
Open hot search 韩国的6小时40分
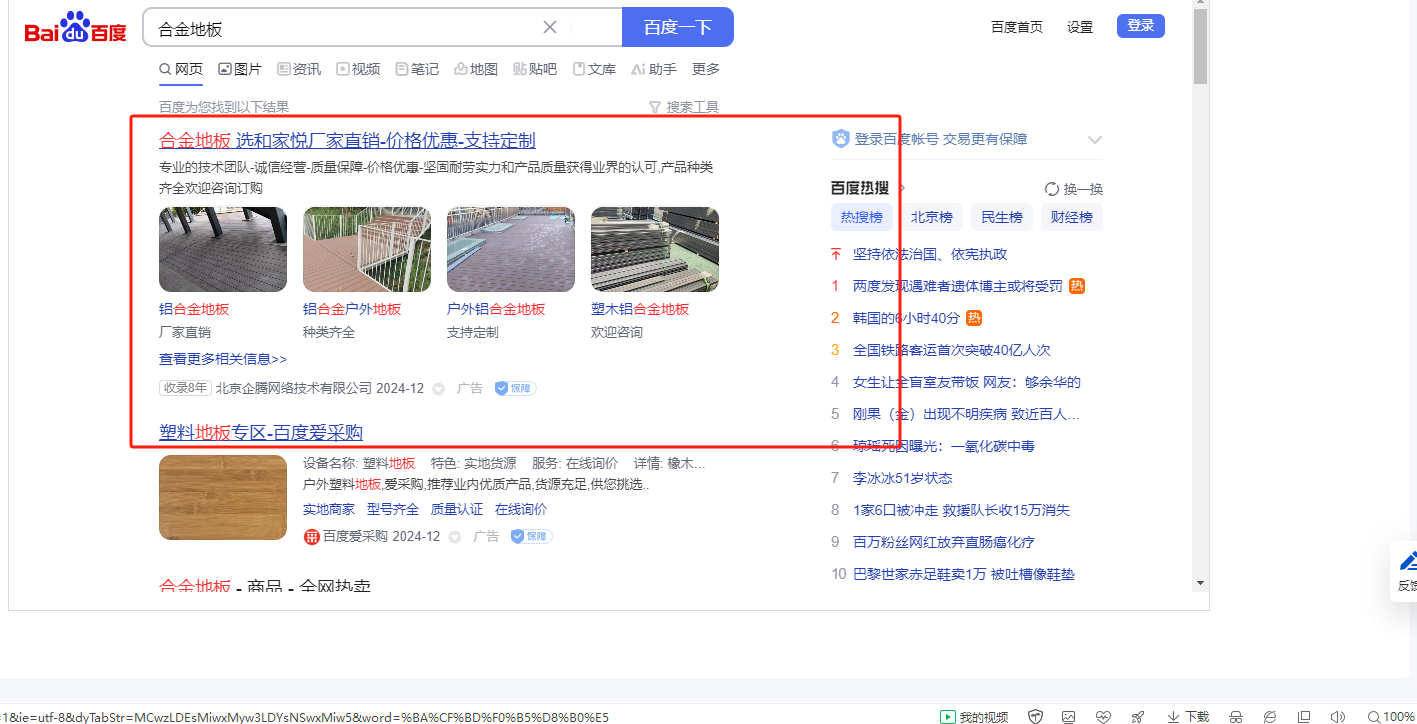pos(906,318)
